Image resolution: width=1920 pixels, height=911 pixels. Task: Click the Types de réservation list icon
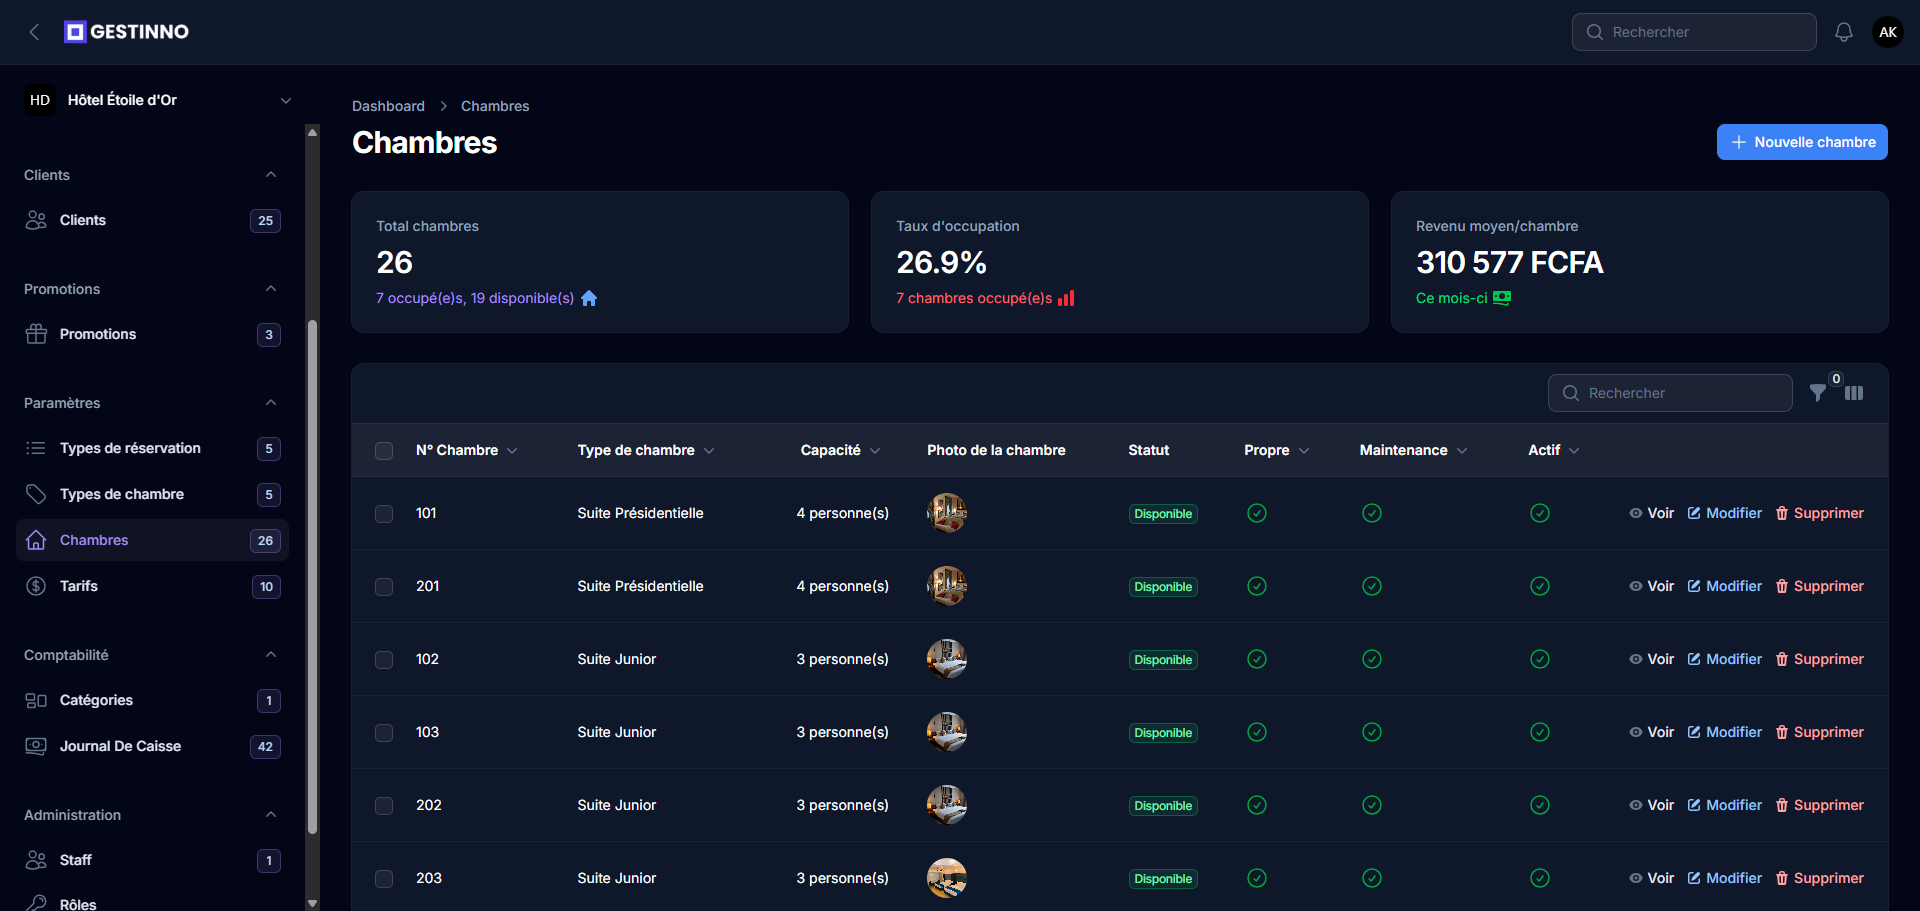click(36, 448)
